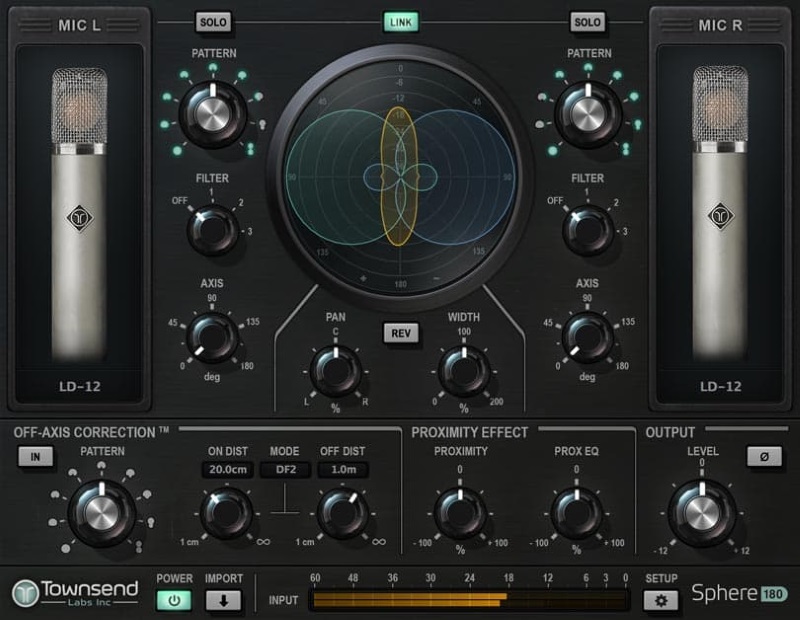
Task: Click the Pan knob
Action: coord(336,371)
